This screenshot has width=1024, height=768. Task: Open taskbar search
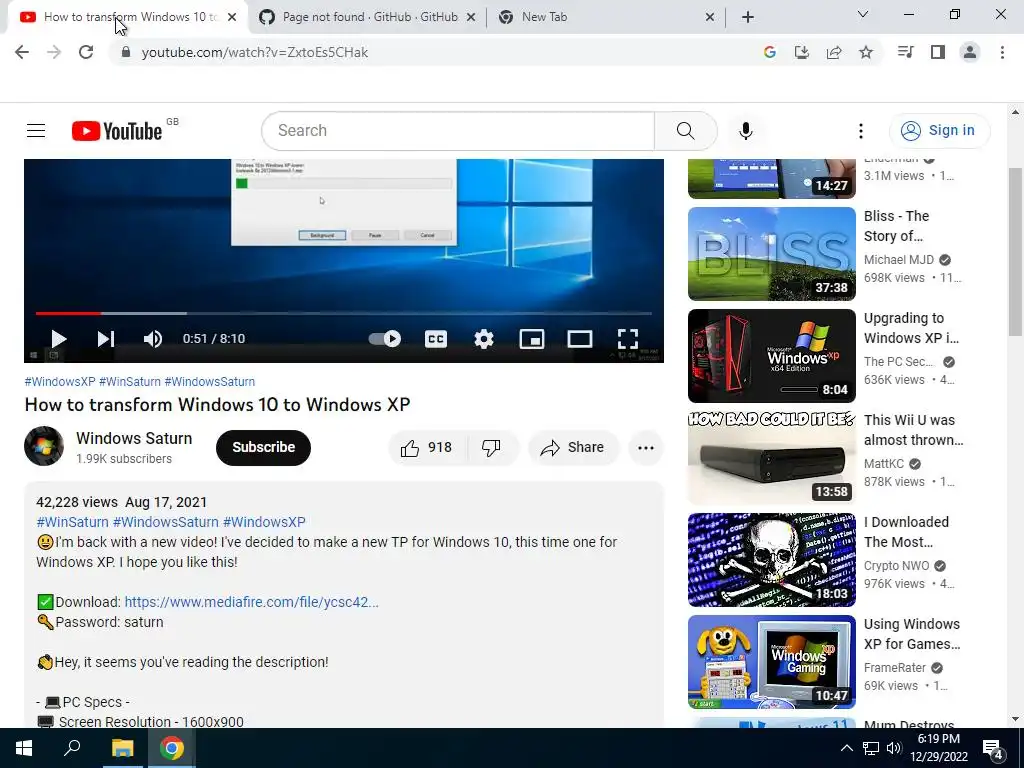[72, 748]
